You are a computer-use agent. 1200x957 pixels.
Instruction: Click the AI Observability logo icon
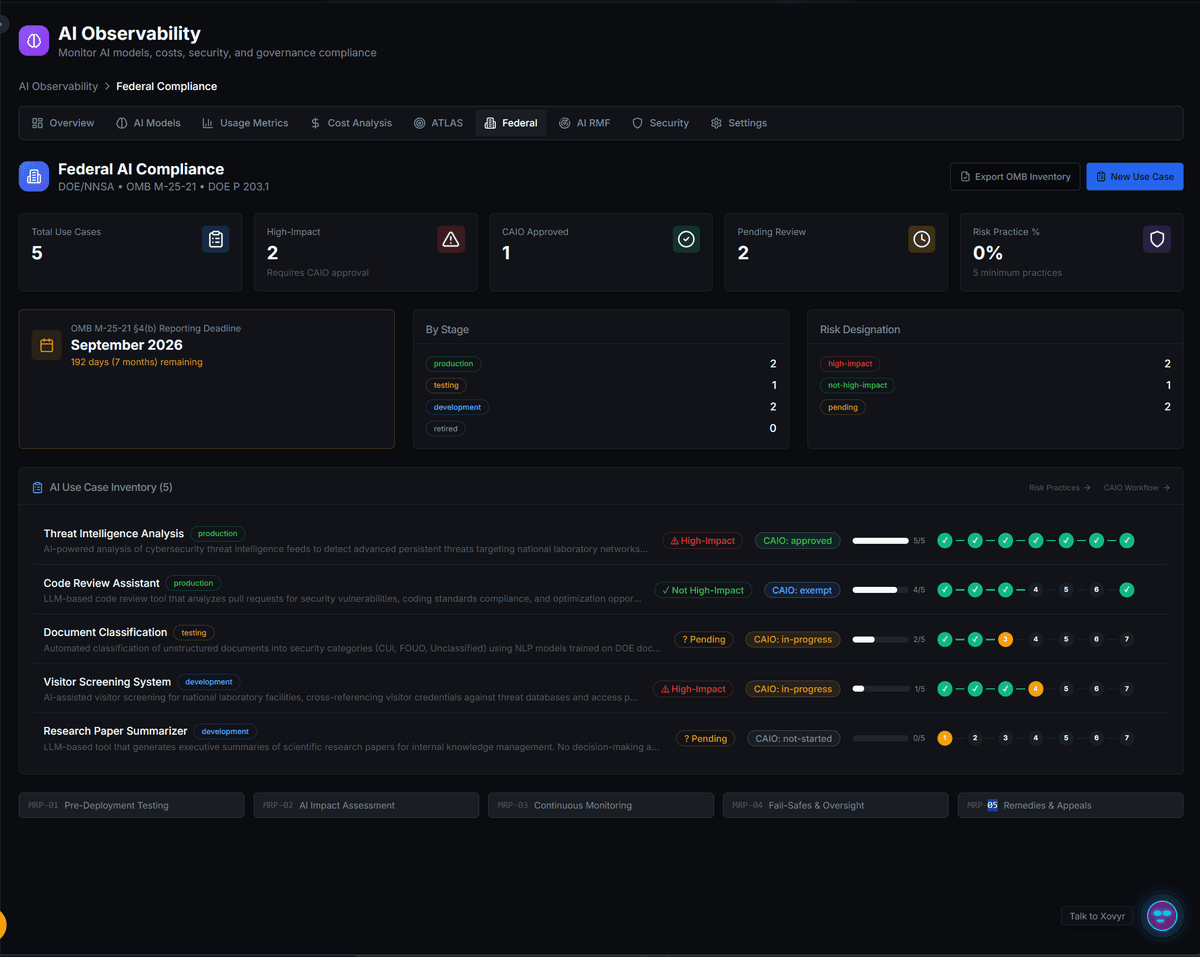(x=33, y=40)
